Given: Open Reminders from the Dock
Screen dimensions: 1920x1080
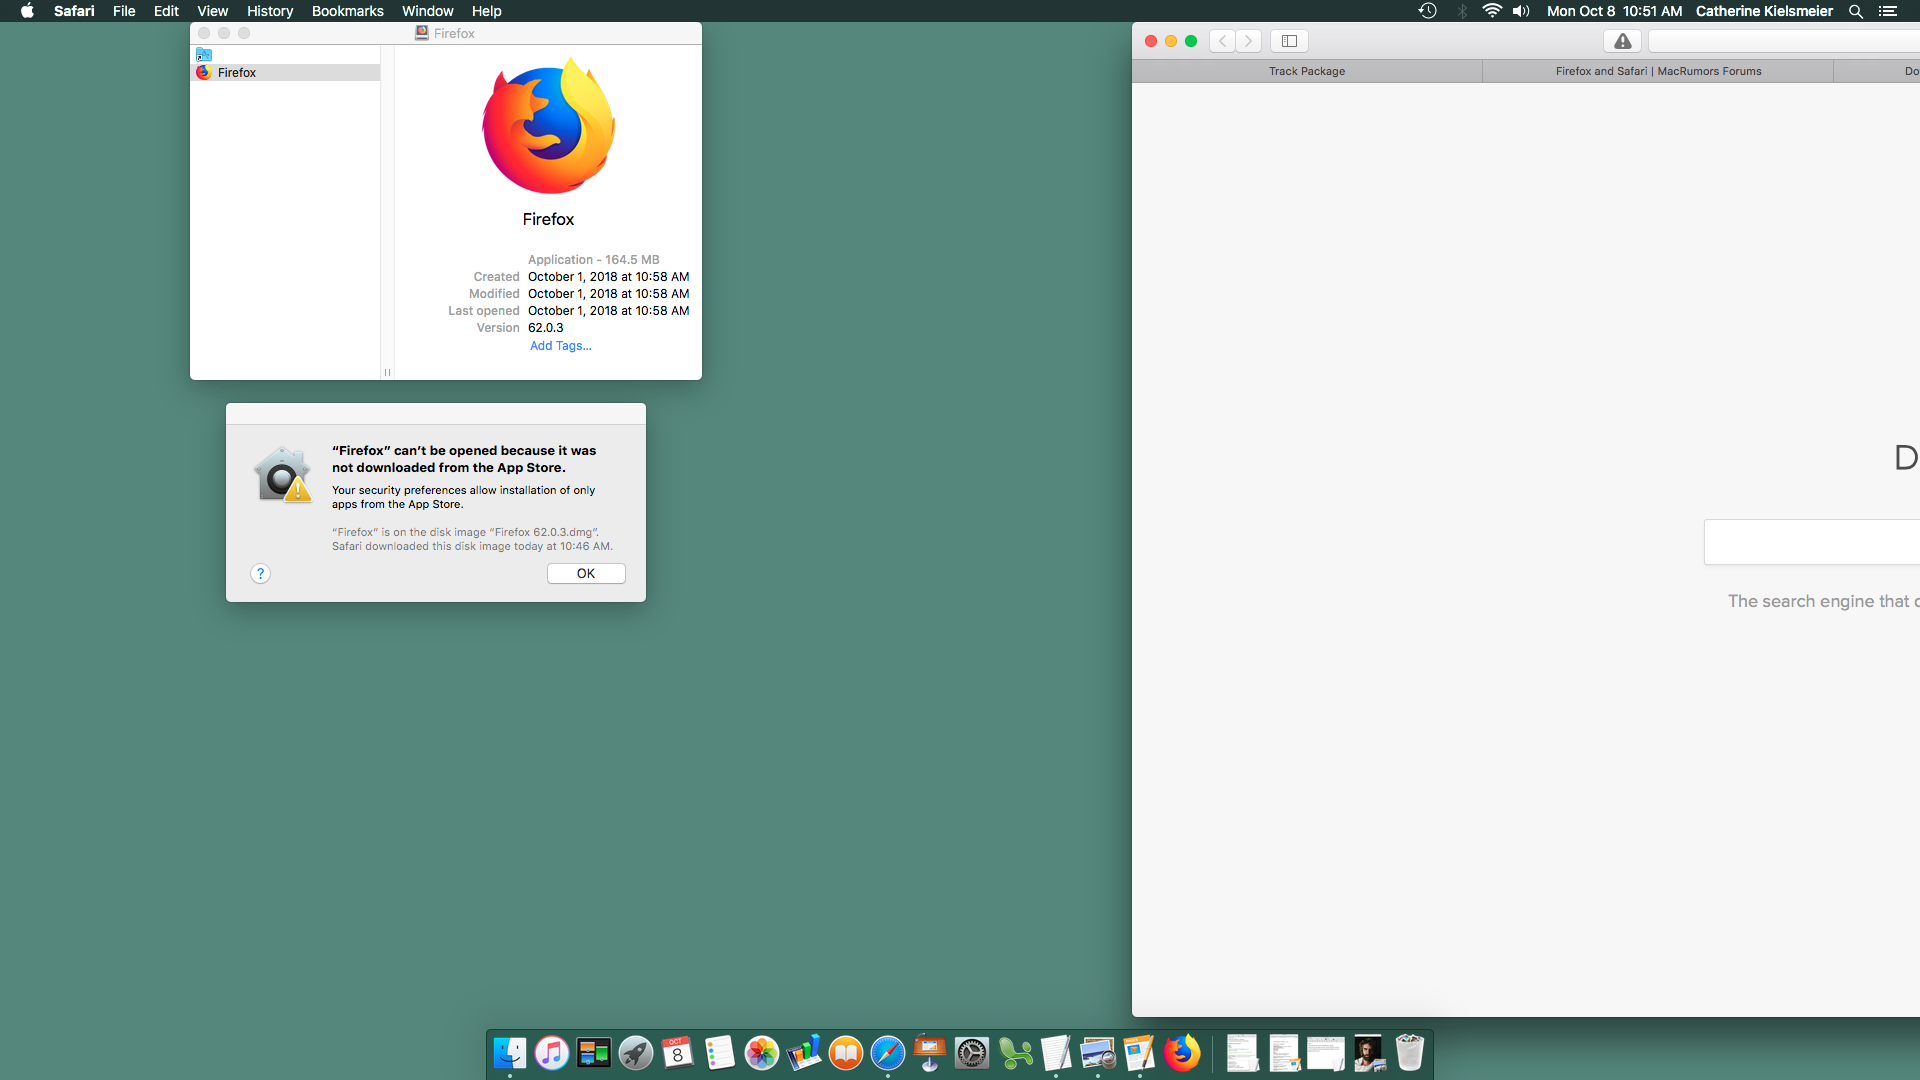Looking at the screenshot, I should pos(720,1053).
